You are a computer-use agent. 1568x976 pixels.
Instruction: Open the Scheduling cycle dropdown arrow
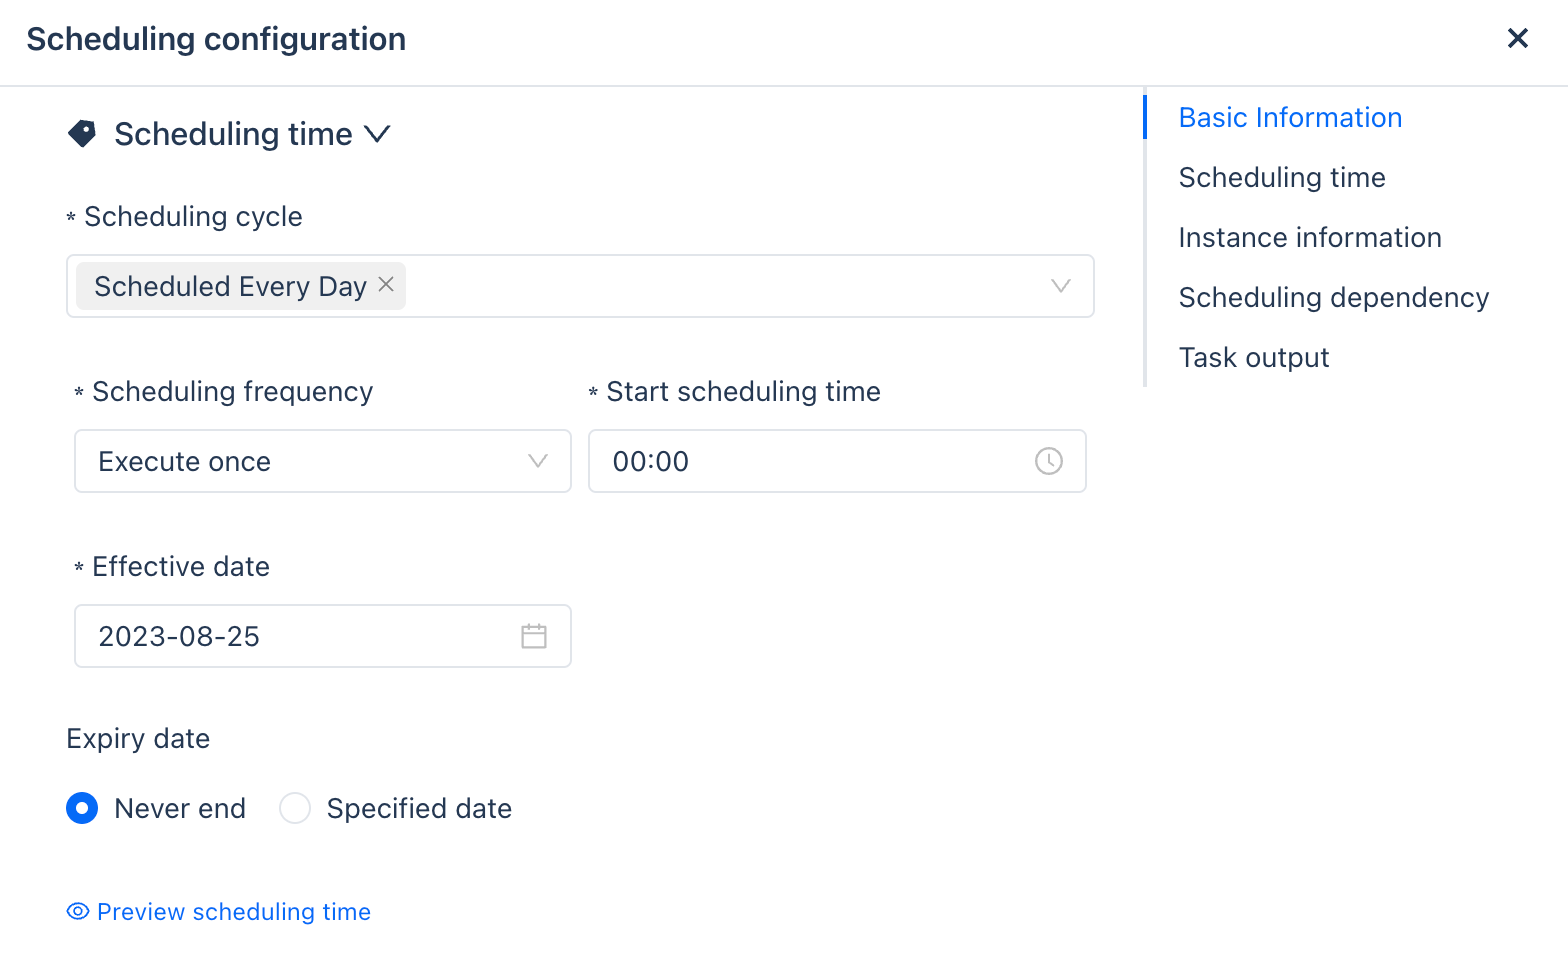coord(1060,286)
